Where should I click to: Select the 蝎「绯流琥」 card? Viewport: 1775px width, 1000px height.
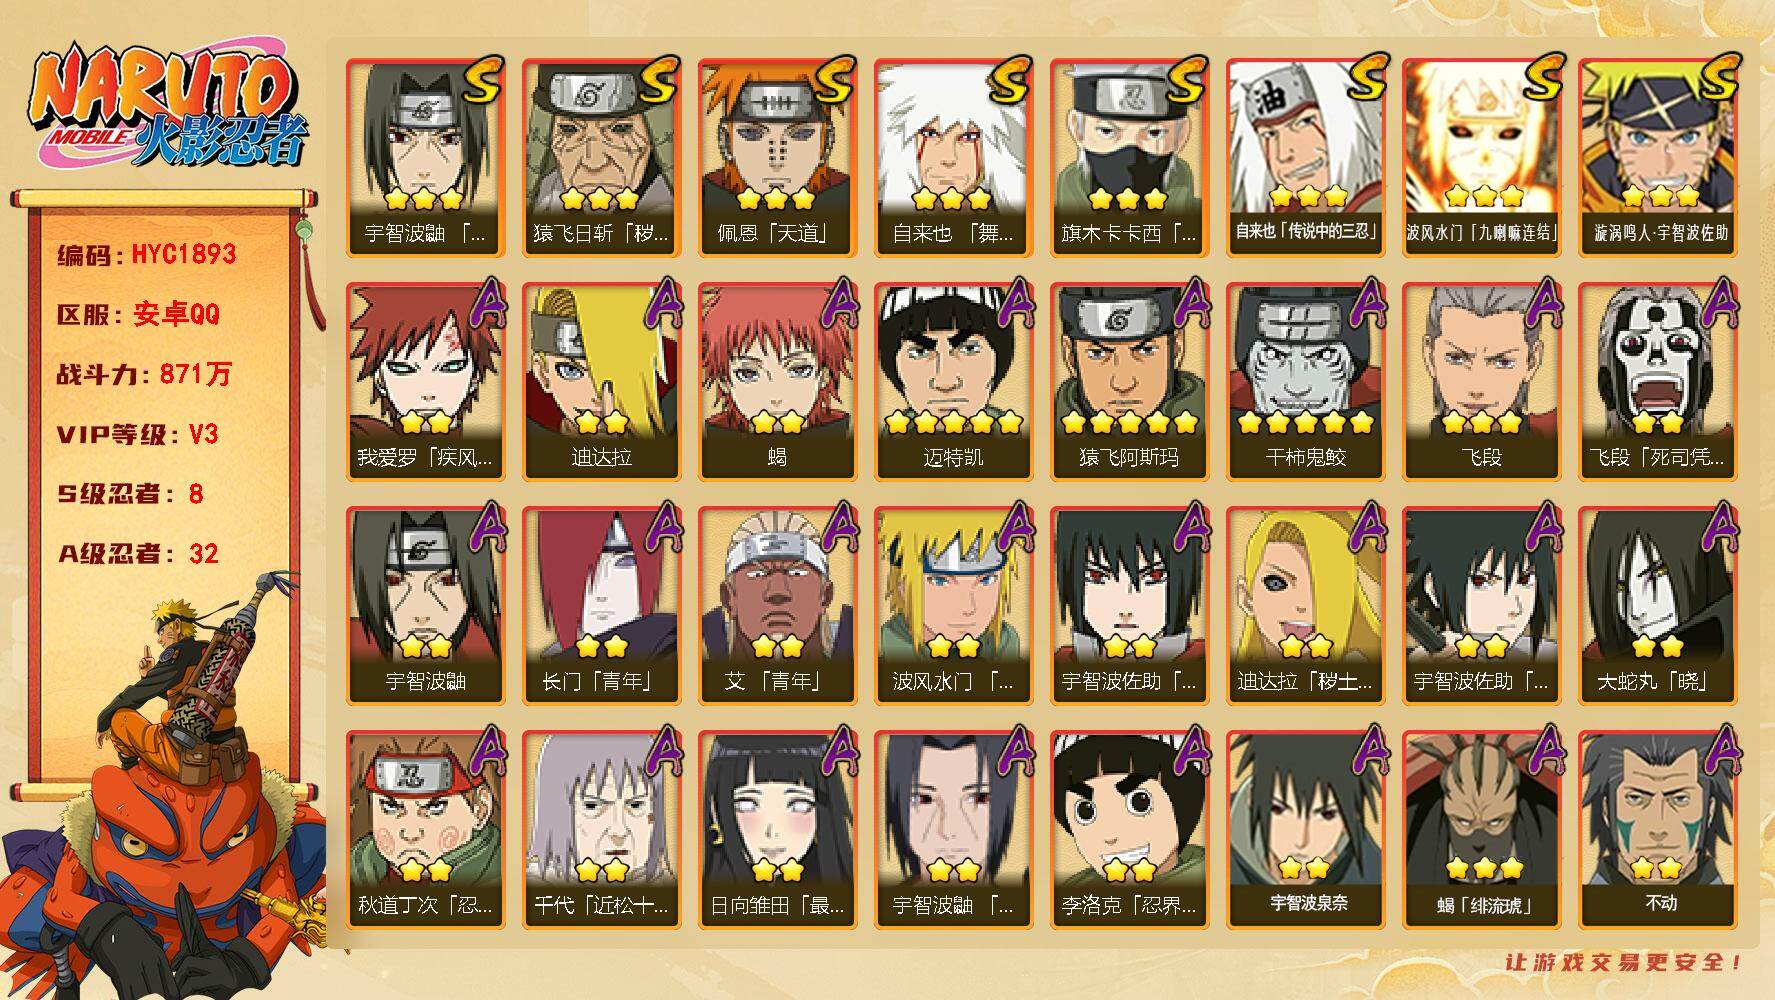pyautogui.click(x=1481, y=830)
